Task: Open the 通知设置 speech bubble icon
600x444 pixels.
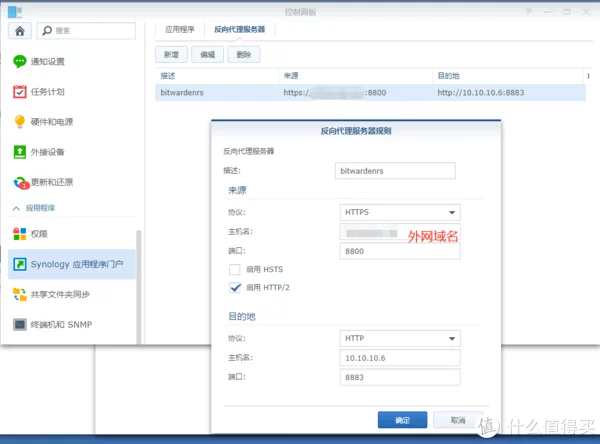Action: pos(20,61)
